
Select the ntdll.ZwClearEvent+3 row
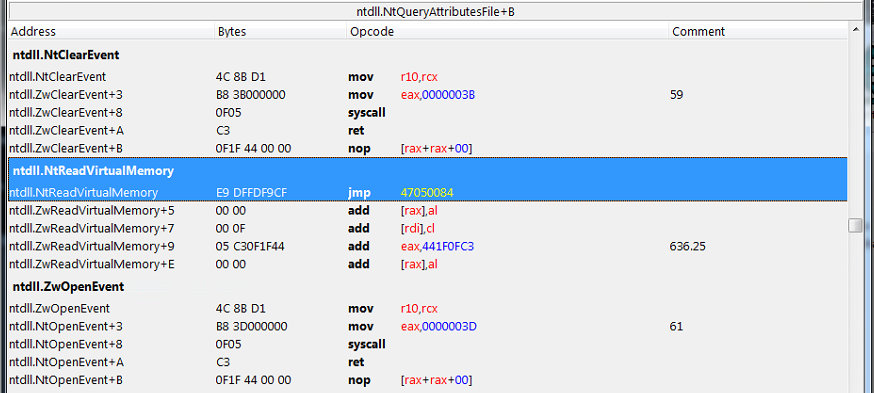(428, 95)
